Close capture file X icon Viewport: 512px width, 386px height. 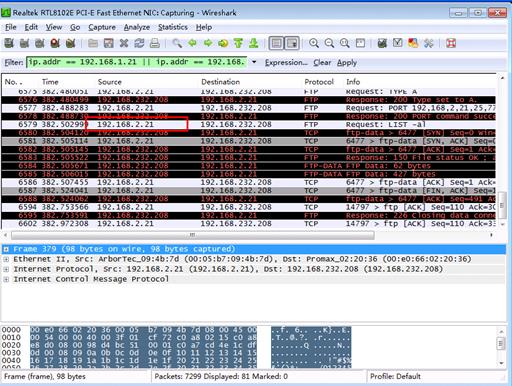124,43
